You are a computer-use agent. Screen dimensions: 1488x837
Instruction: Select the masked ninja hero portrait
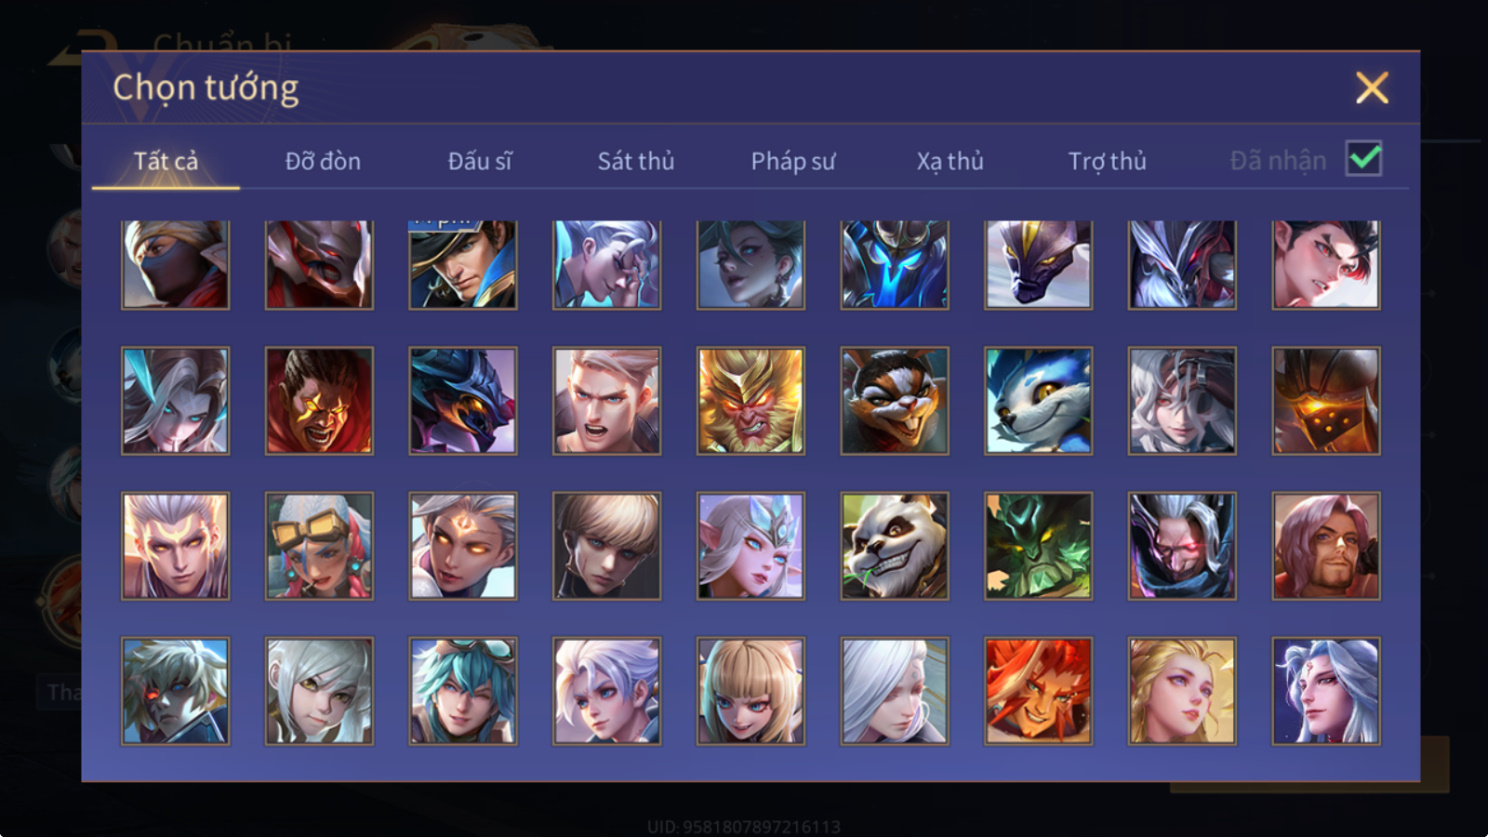pos(175,265)
